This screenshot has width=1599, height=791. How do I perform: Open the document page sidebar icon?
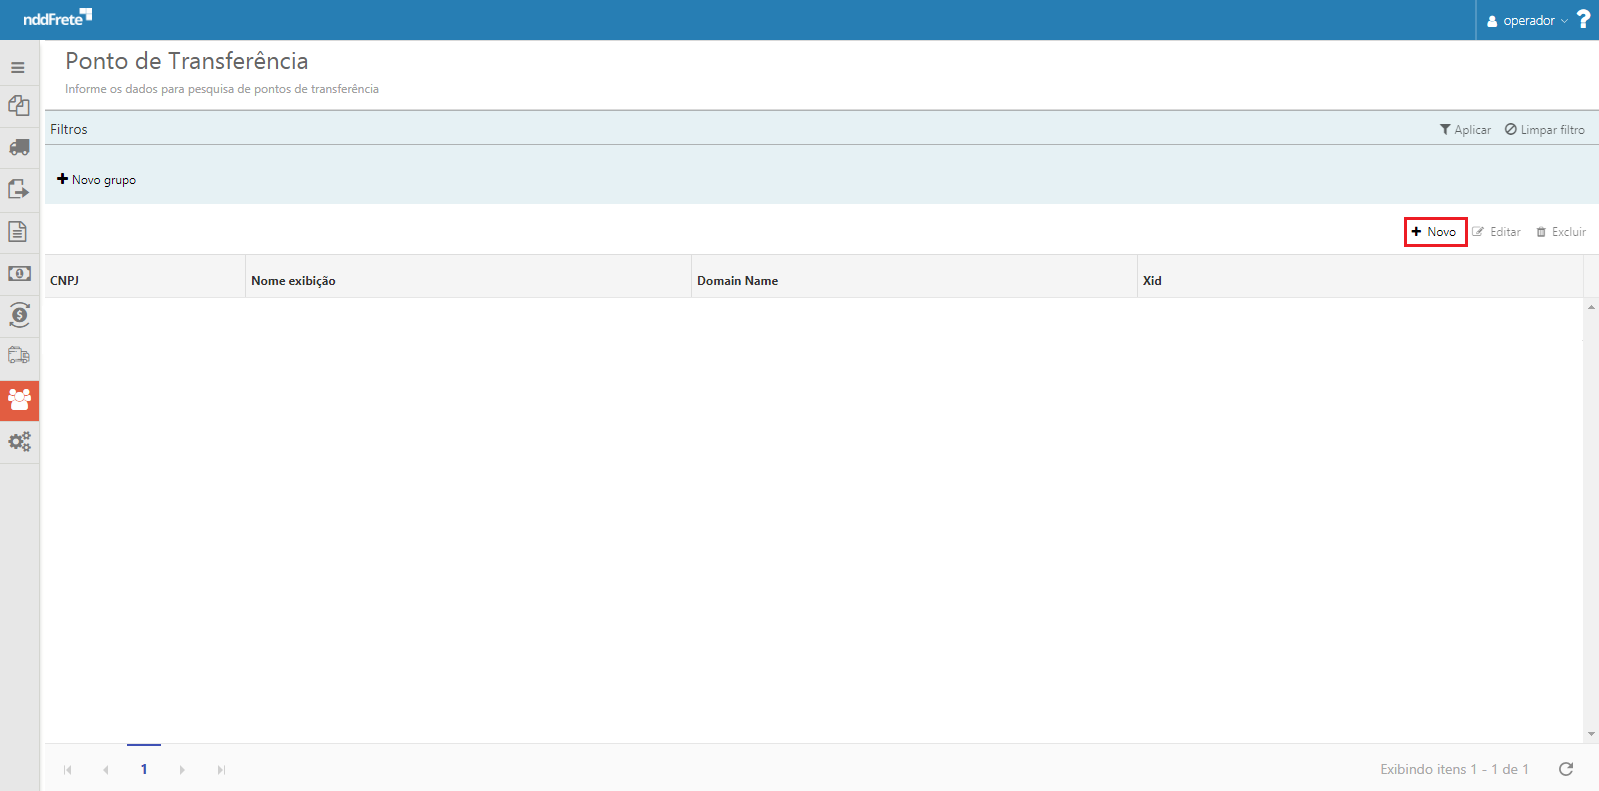click(18, 232)
